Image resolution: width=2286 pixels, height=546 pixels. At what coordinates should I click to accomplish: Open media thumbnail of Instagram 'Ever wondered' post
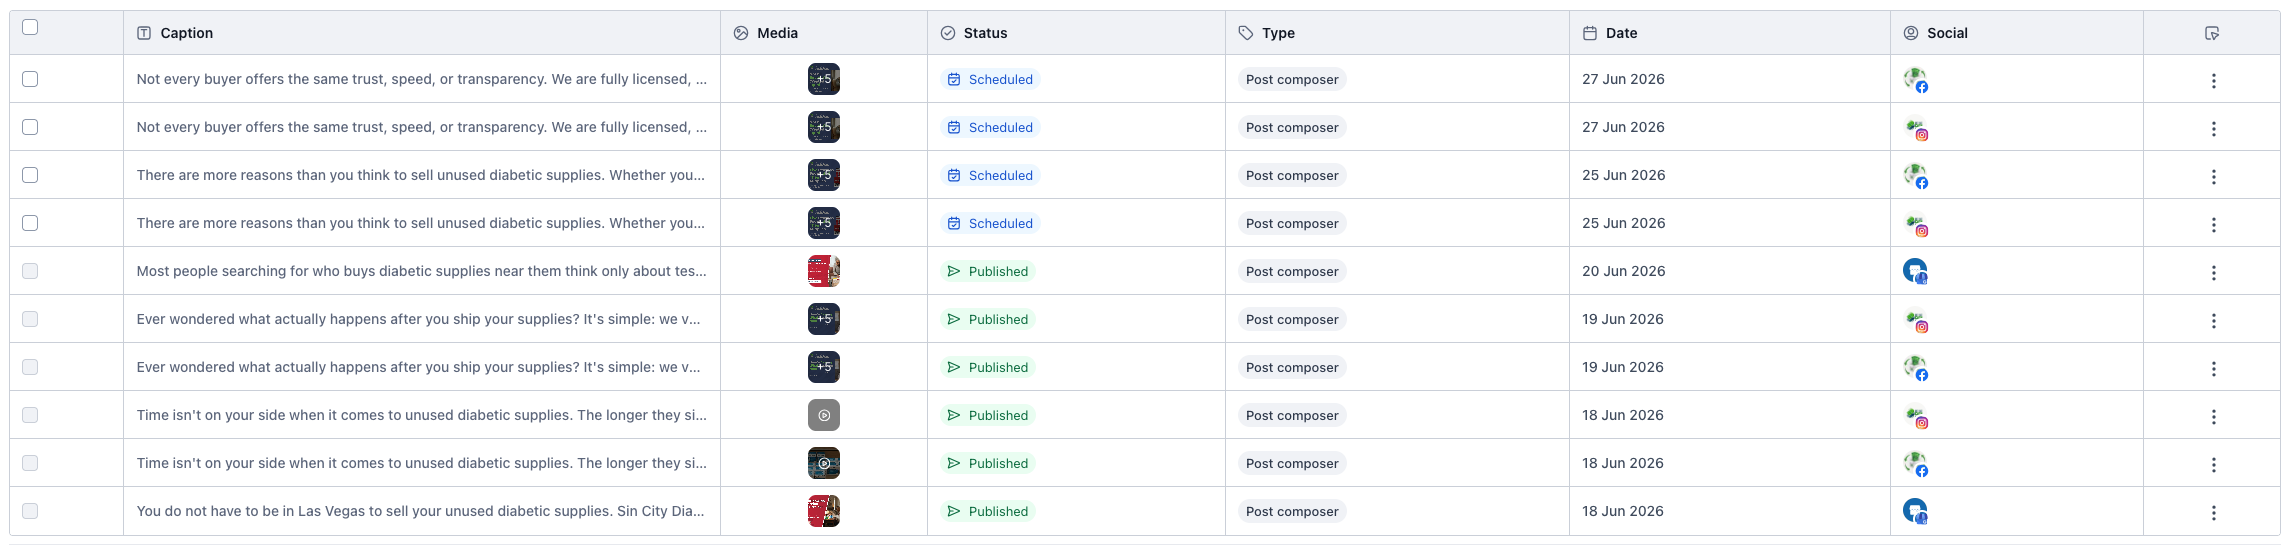point(824,319)
